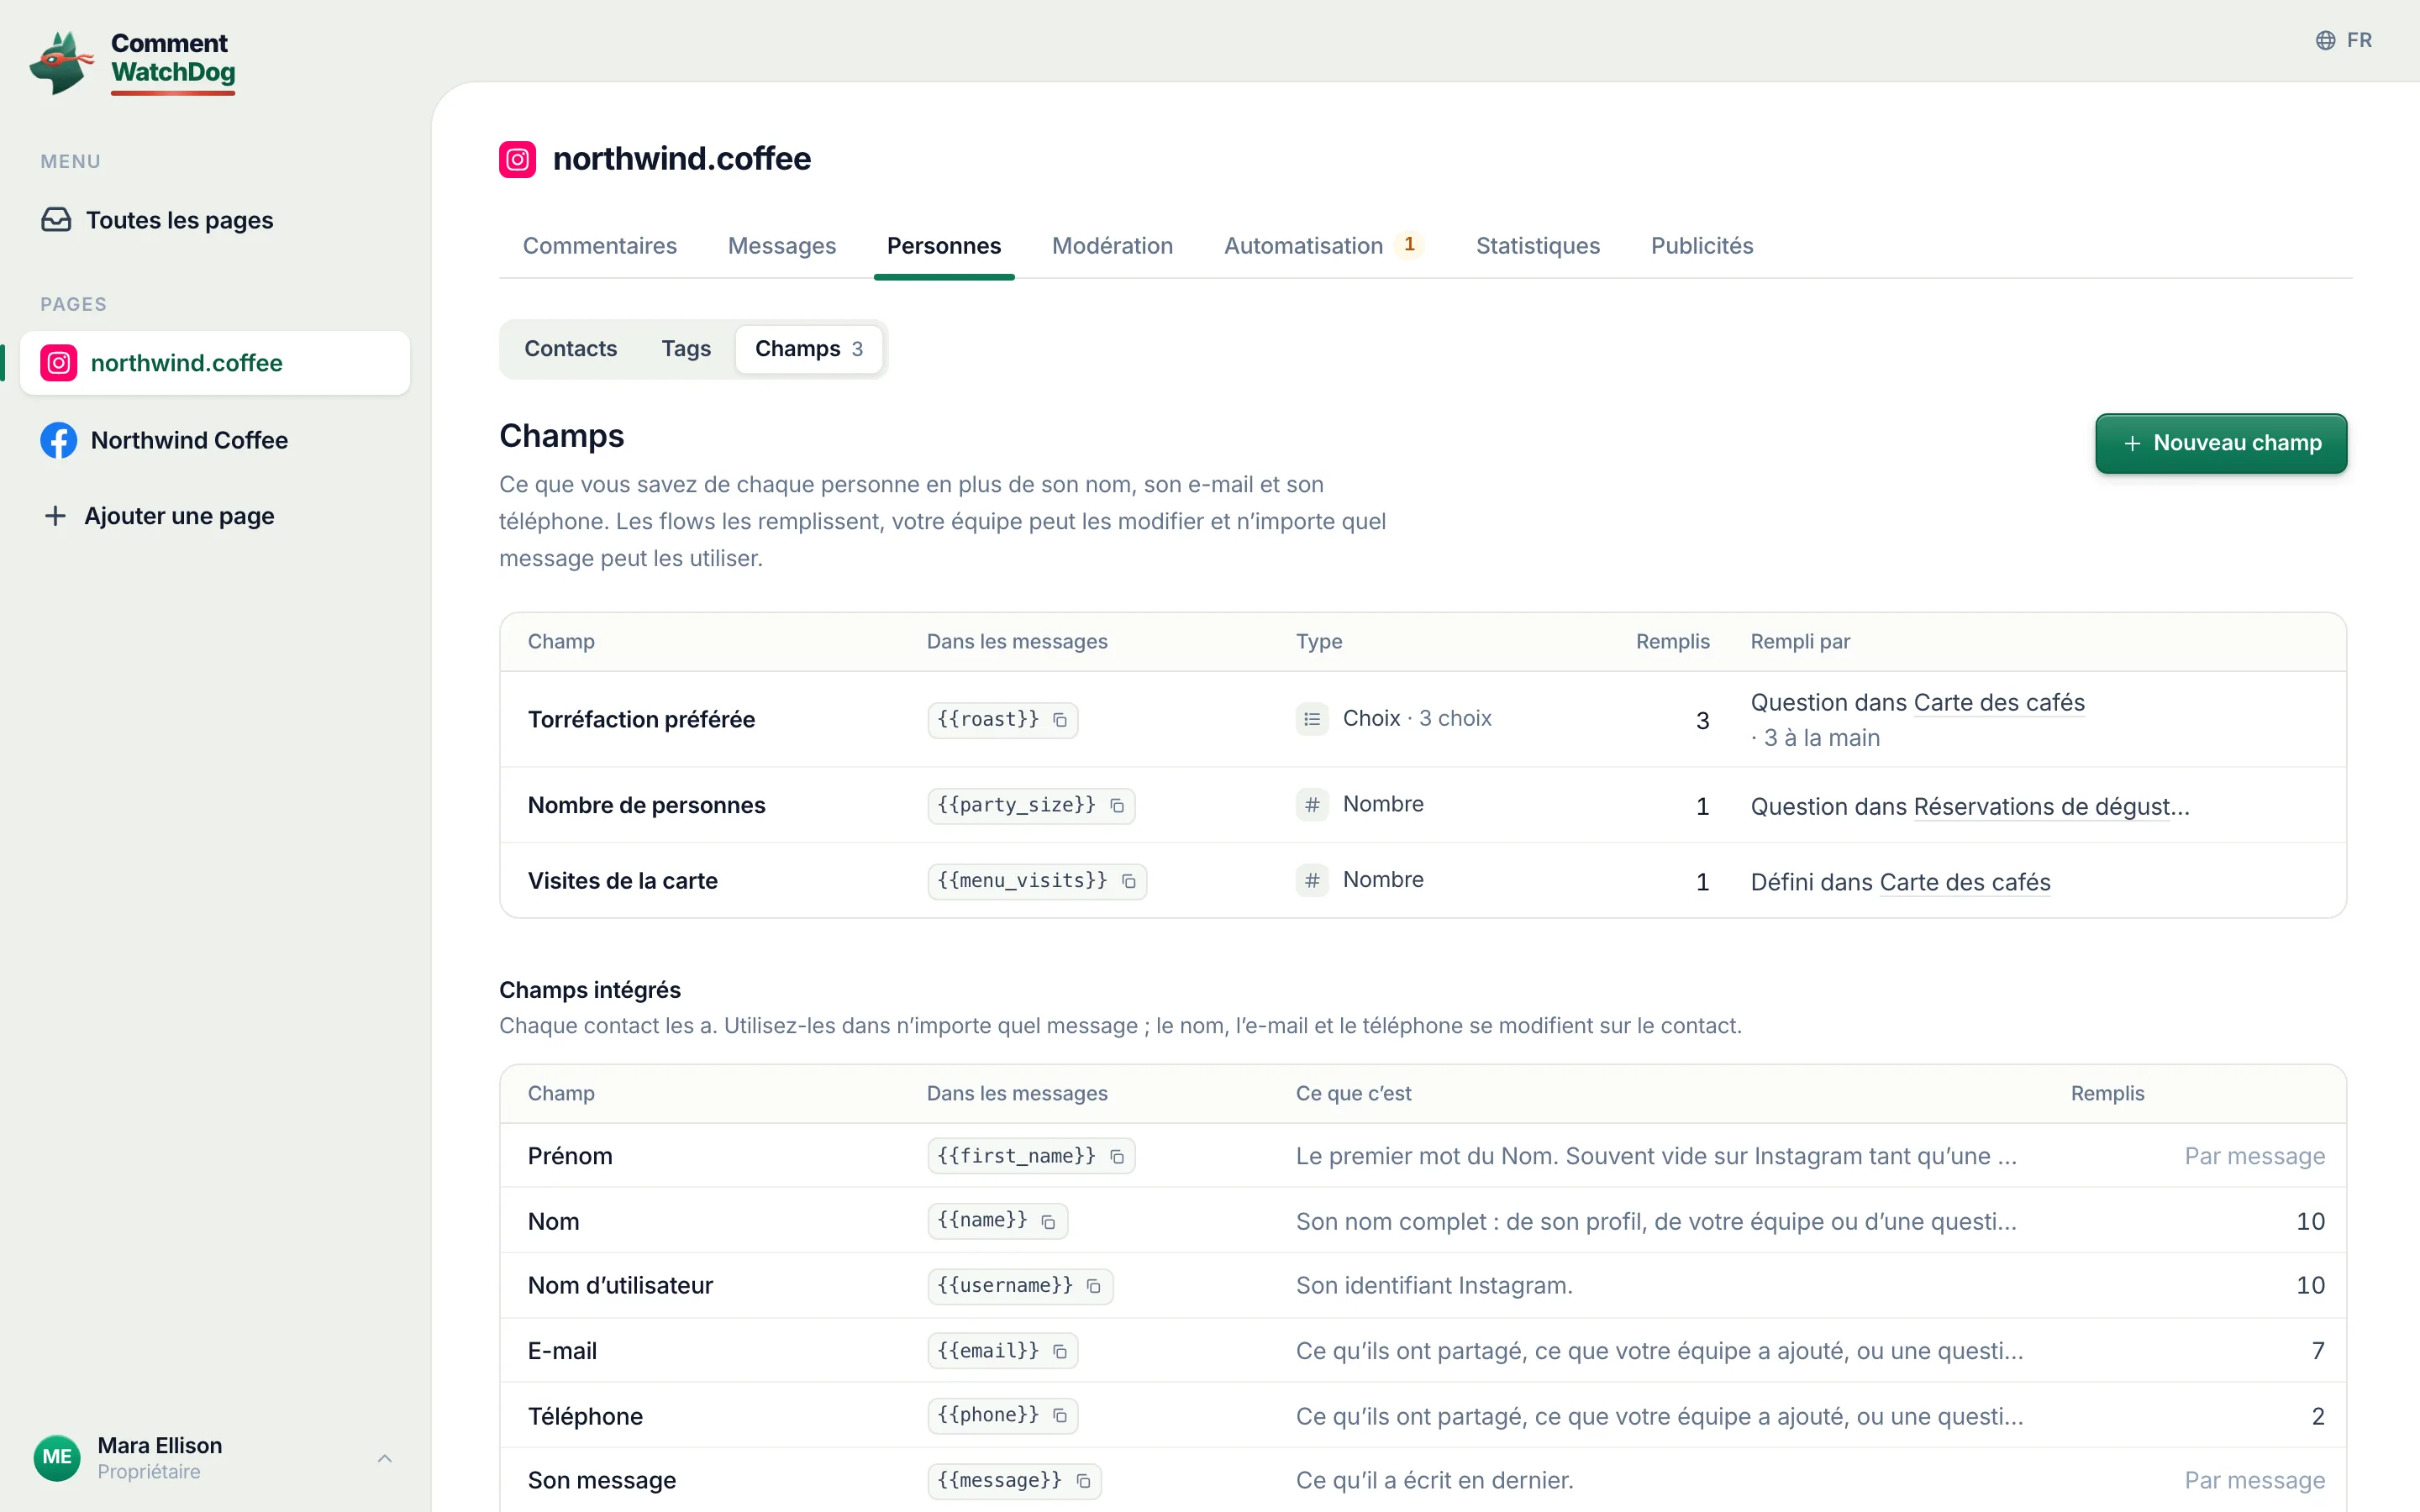Select the Northwind Coffee Facebook page
Viewport: 2420px width, 1512px height.
point(215,440)
